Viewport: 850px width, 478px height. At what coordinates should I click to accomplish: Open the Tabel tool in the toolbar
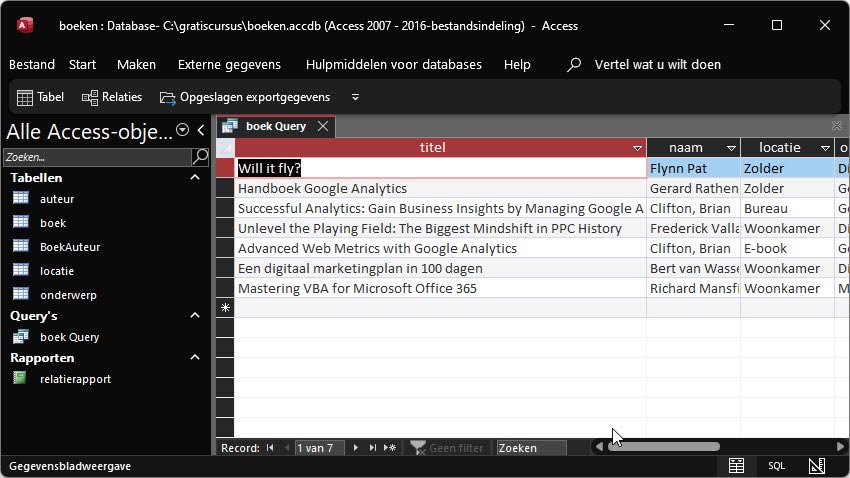40,97
